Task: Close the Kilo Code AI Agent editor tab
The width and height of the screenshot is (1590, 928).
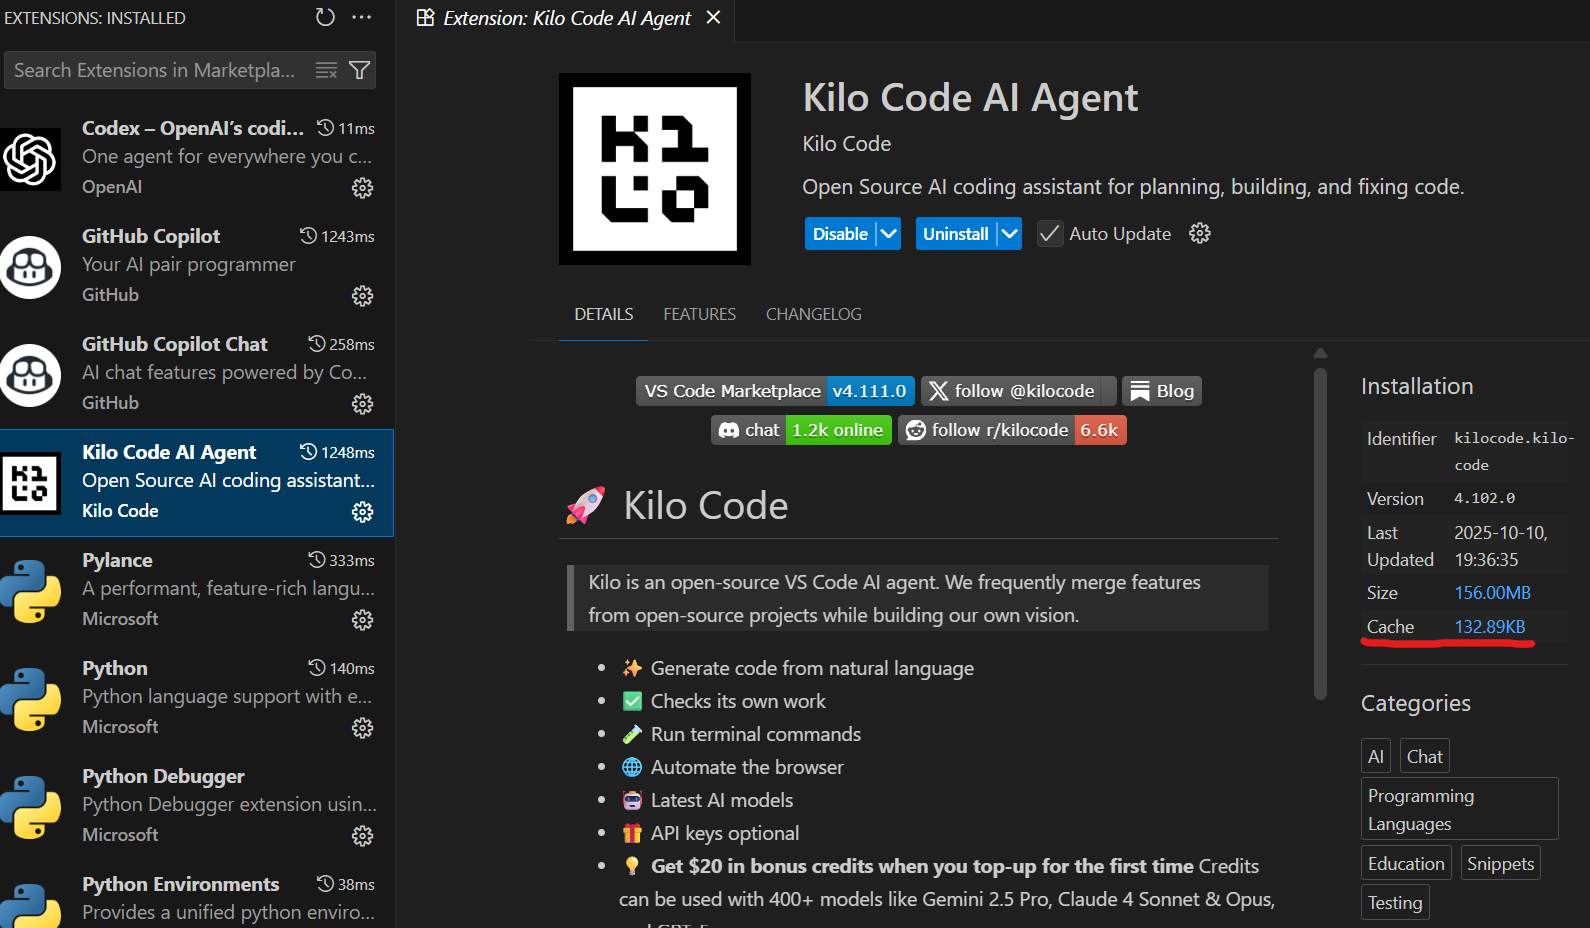Action: point(713,18)
